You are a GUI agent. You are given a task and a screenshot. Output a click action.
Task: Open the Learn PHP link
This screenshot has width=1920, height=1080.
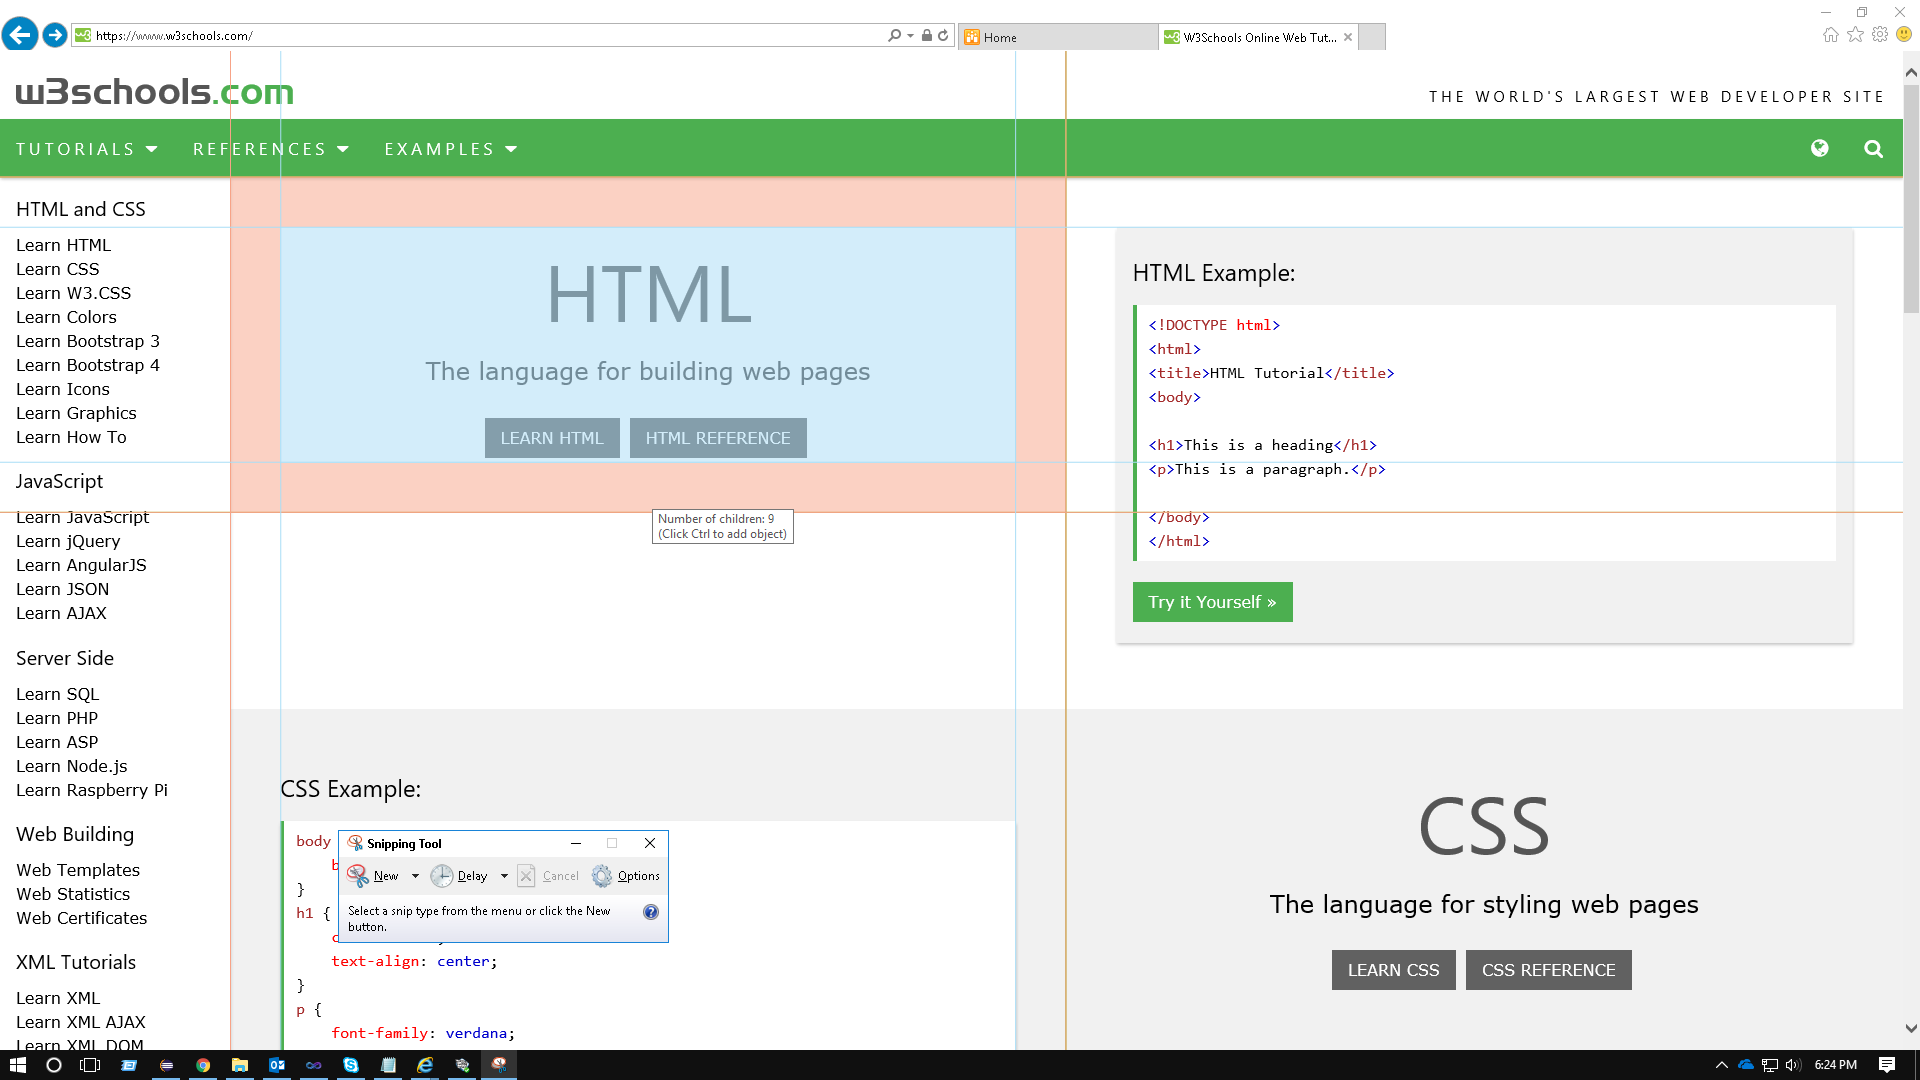57,718
